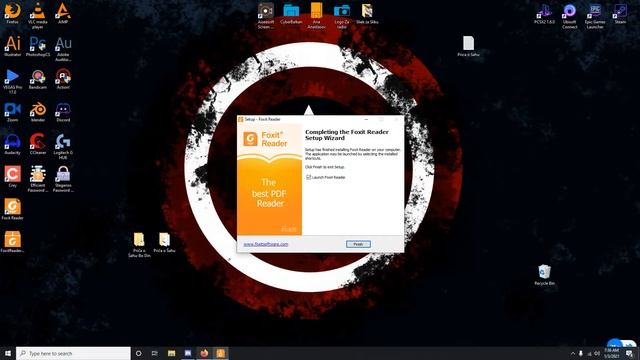
Task: Select the VEGAS Pro desktop icon
Action: (x=12, y=81)
